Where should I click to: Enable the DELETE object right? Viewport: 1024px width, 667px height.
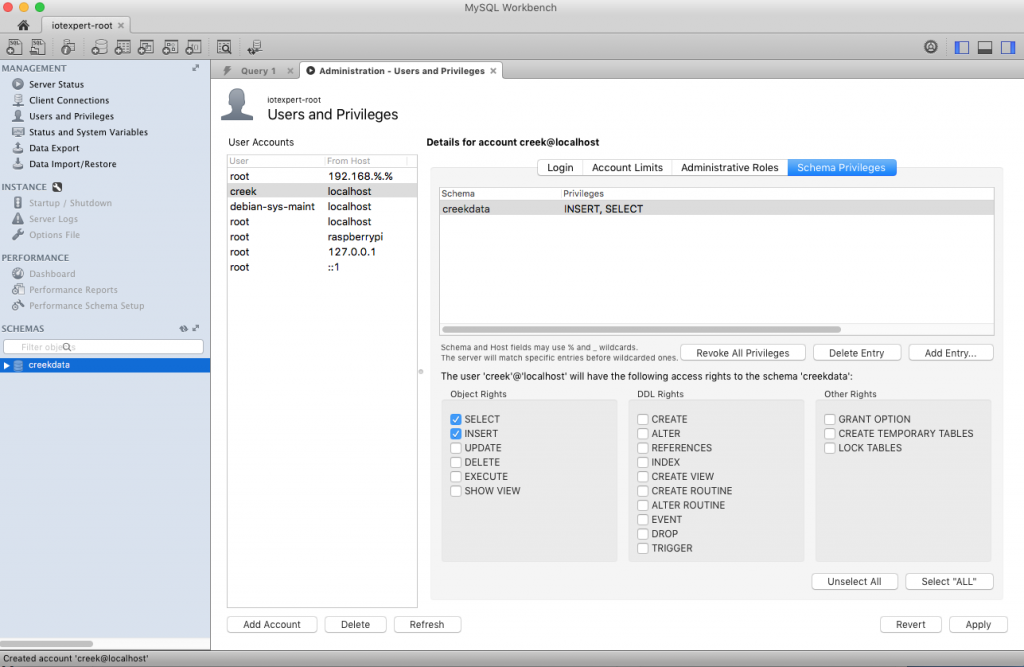[x=456, y=463]
